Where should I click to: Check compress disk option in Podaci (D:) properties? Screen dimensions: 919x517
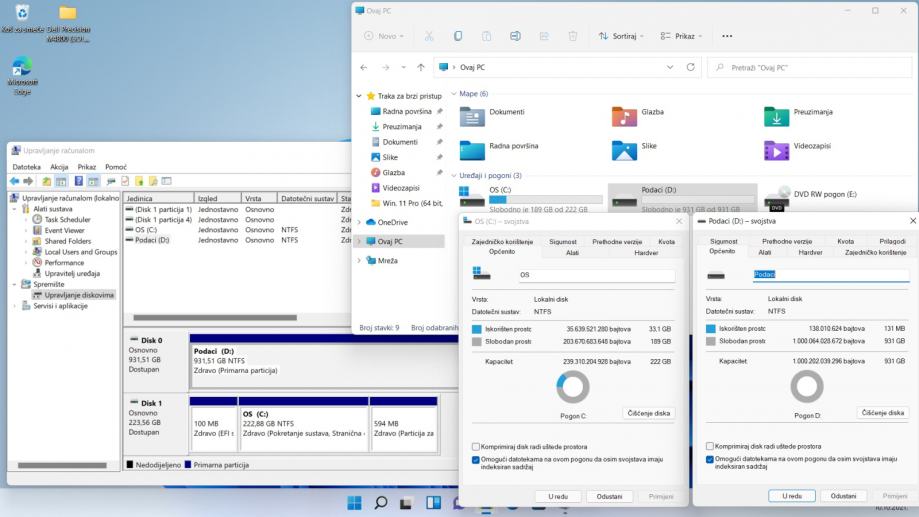[x=710, y=446]
